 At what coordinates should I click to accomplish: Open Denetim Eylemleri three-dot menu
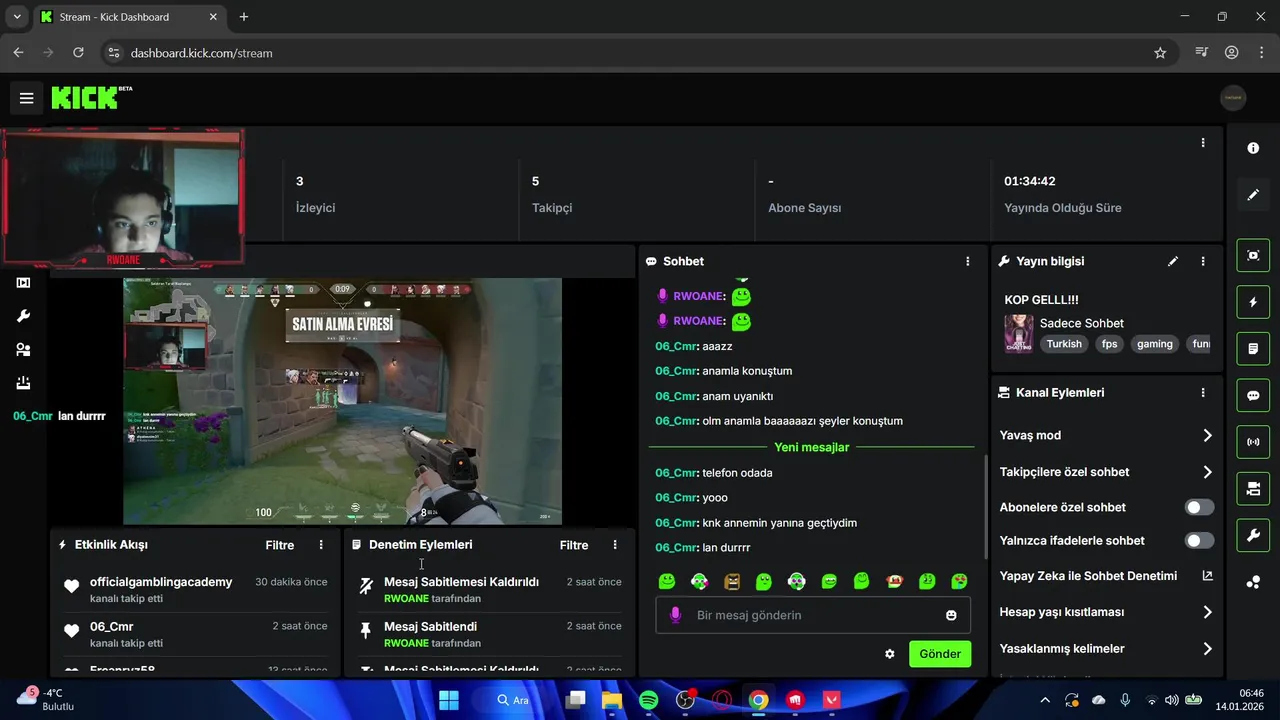coord(615,545)
